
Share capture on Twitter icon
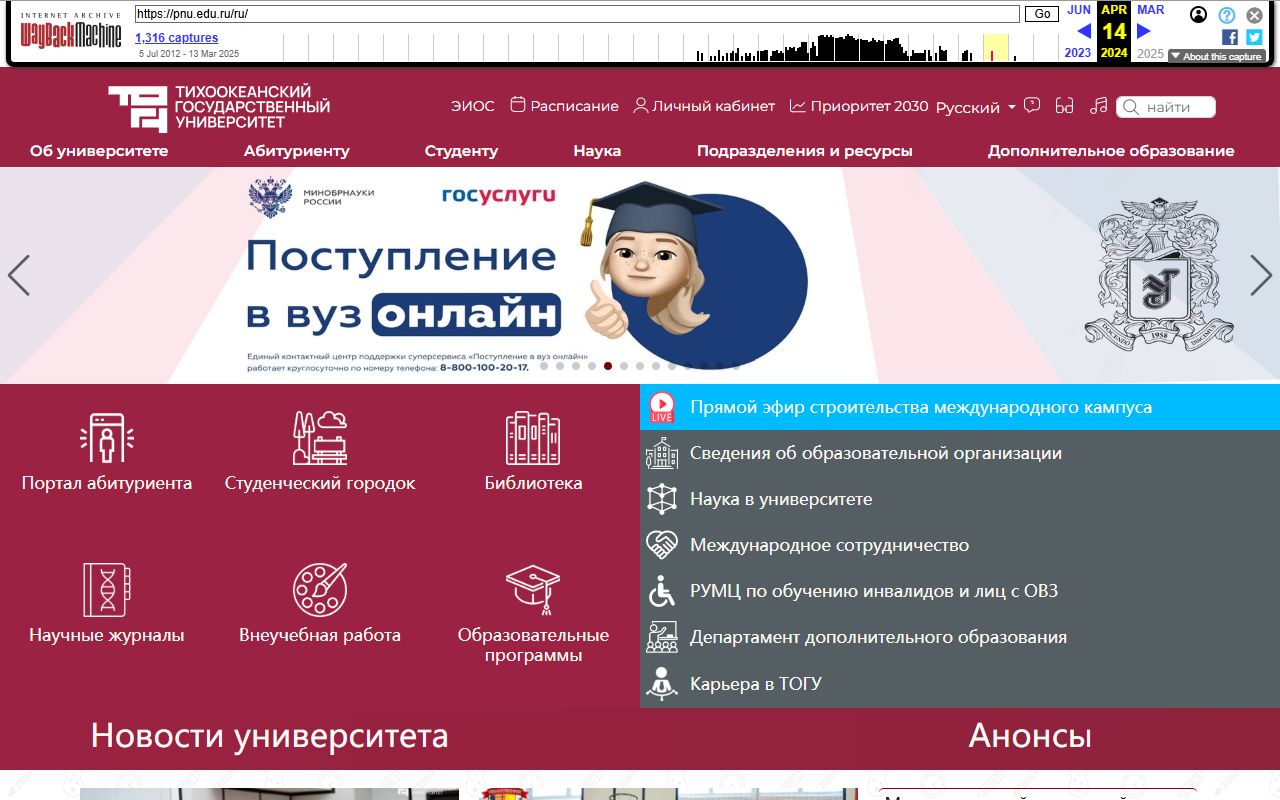1254,37
